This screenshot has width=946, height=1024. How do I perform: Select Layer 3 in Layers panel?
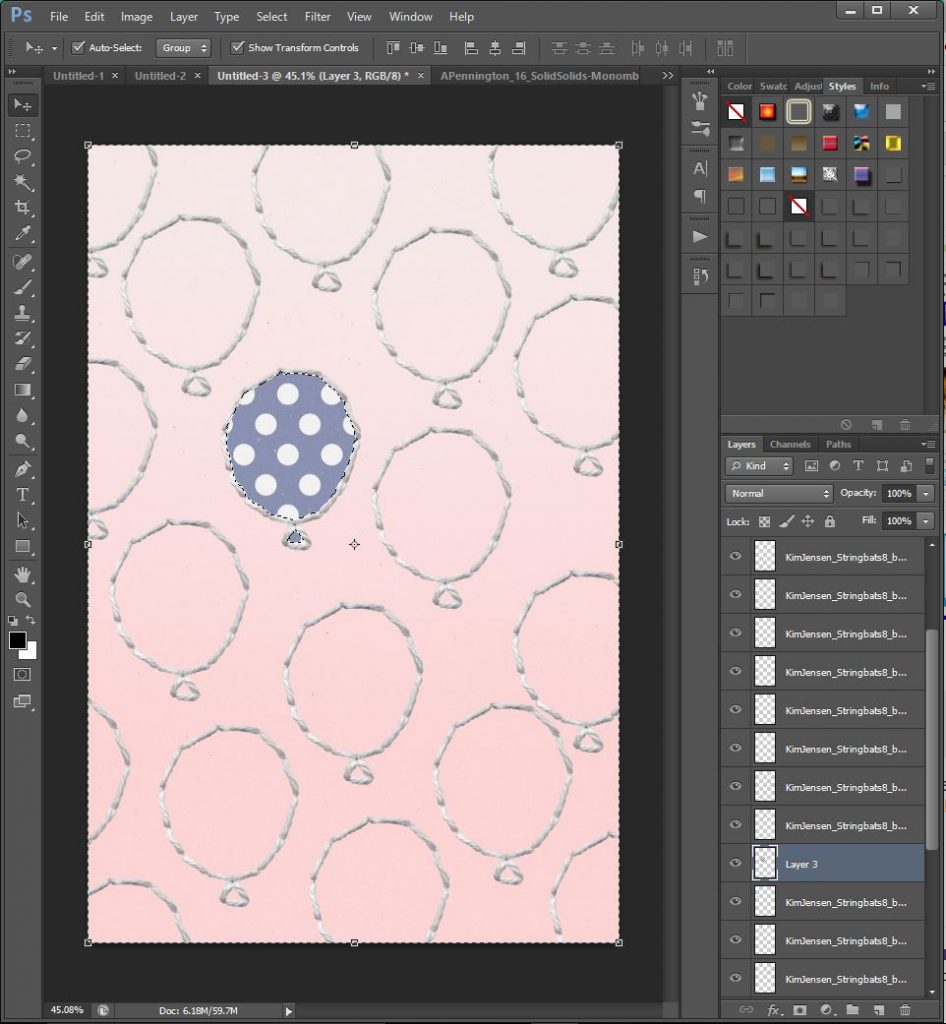[823, 863]
